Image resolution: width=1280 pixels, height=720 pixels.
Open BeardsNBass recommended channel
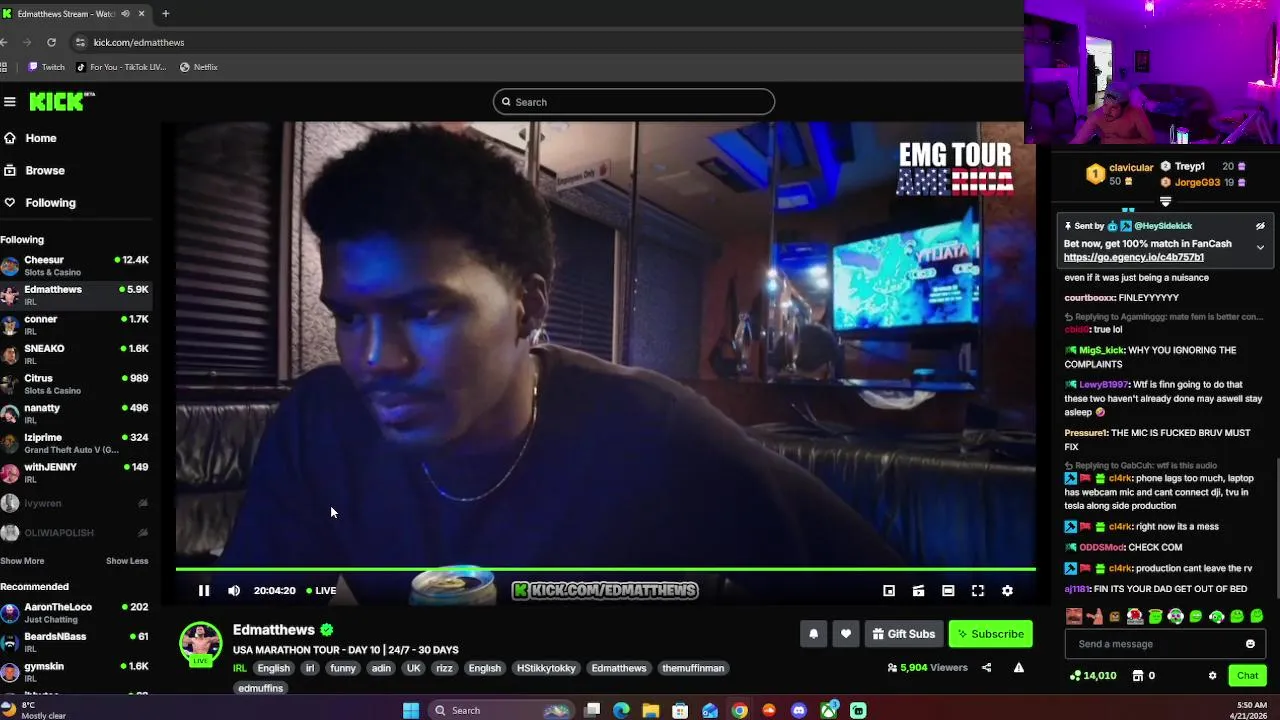pyautogui.click(x=76, y=642)
